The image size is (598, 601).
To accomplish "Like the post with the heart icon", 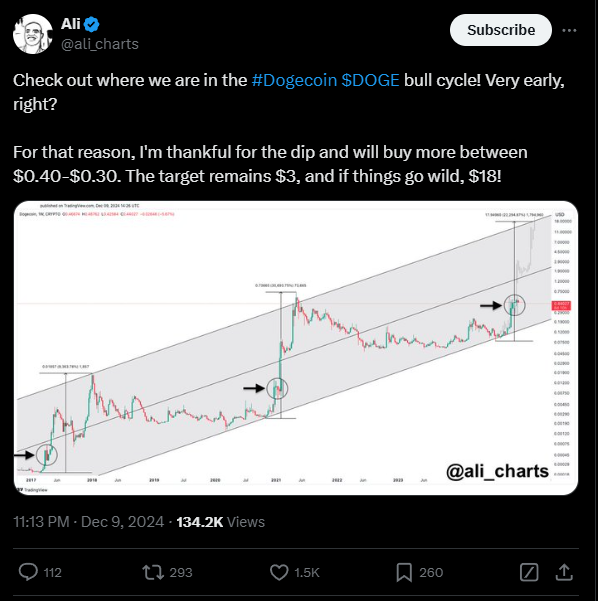I will pos(279,573).
